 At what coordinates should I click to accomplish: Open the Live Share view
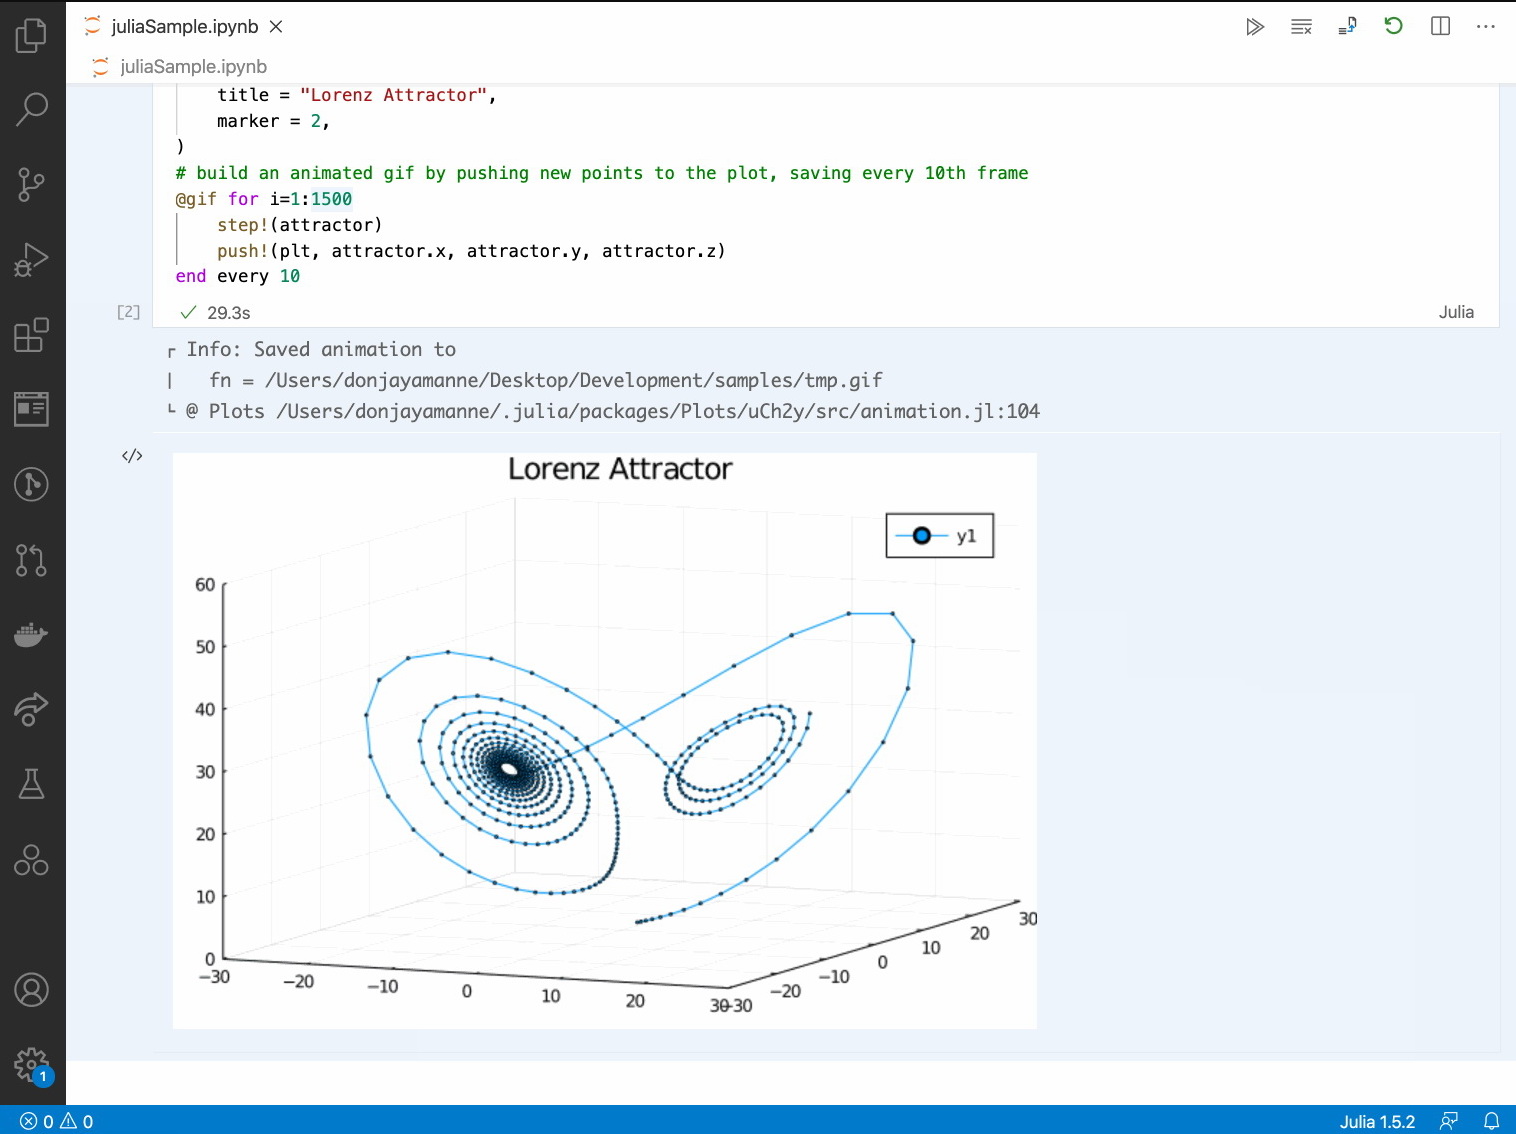pyautogui.click(x=32, y=710)
